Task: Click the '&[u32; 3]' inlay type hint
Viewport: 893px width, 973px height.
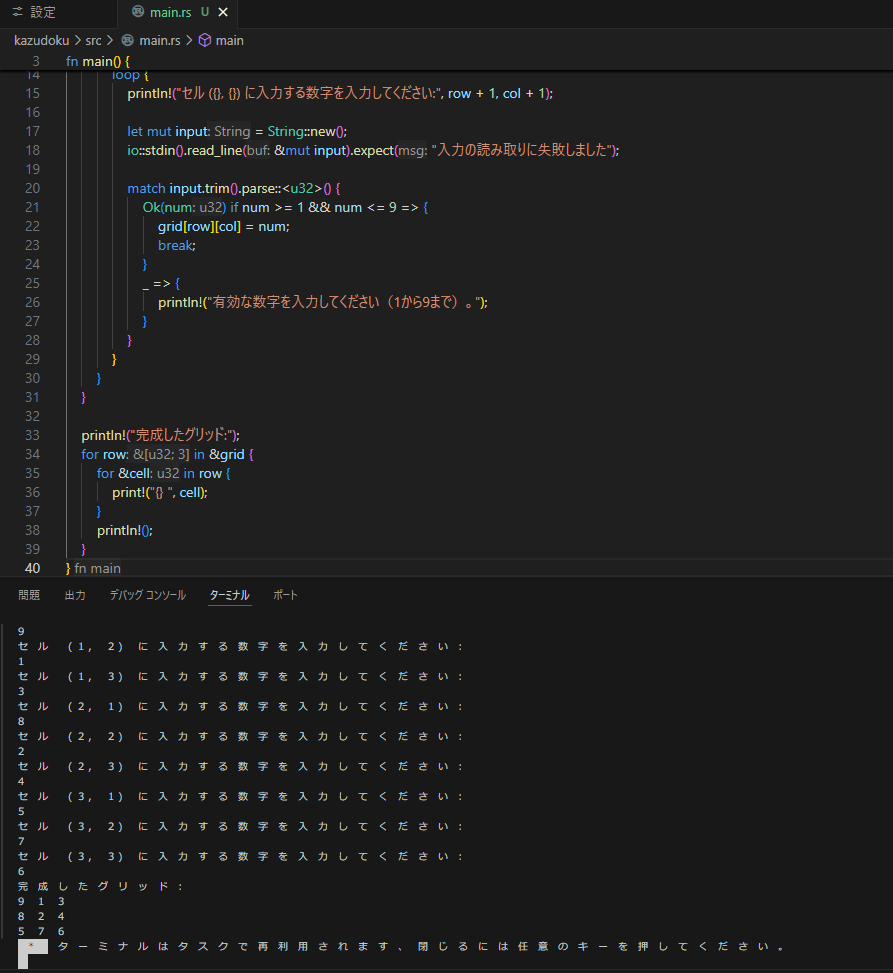Action: [161, 454]
